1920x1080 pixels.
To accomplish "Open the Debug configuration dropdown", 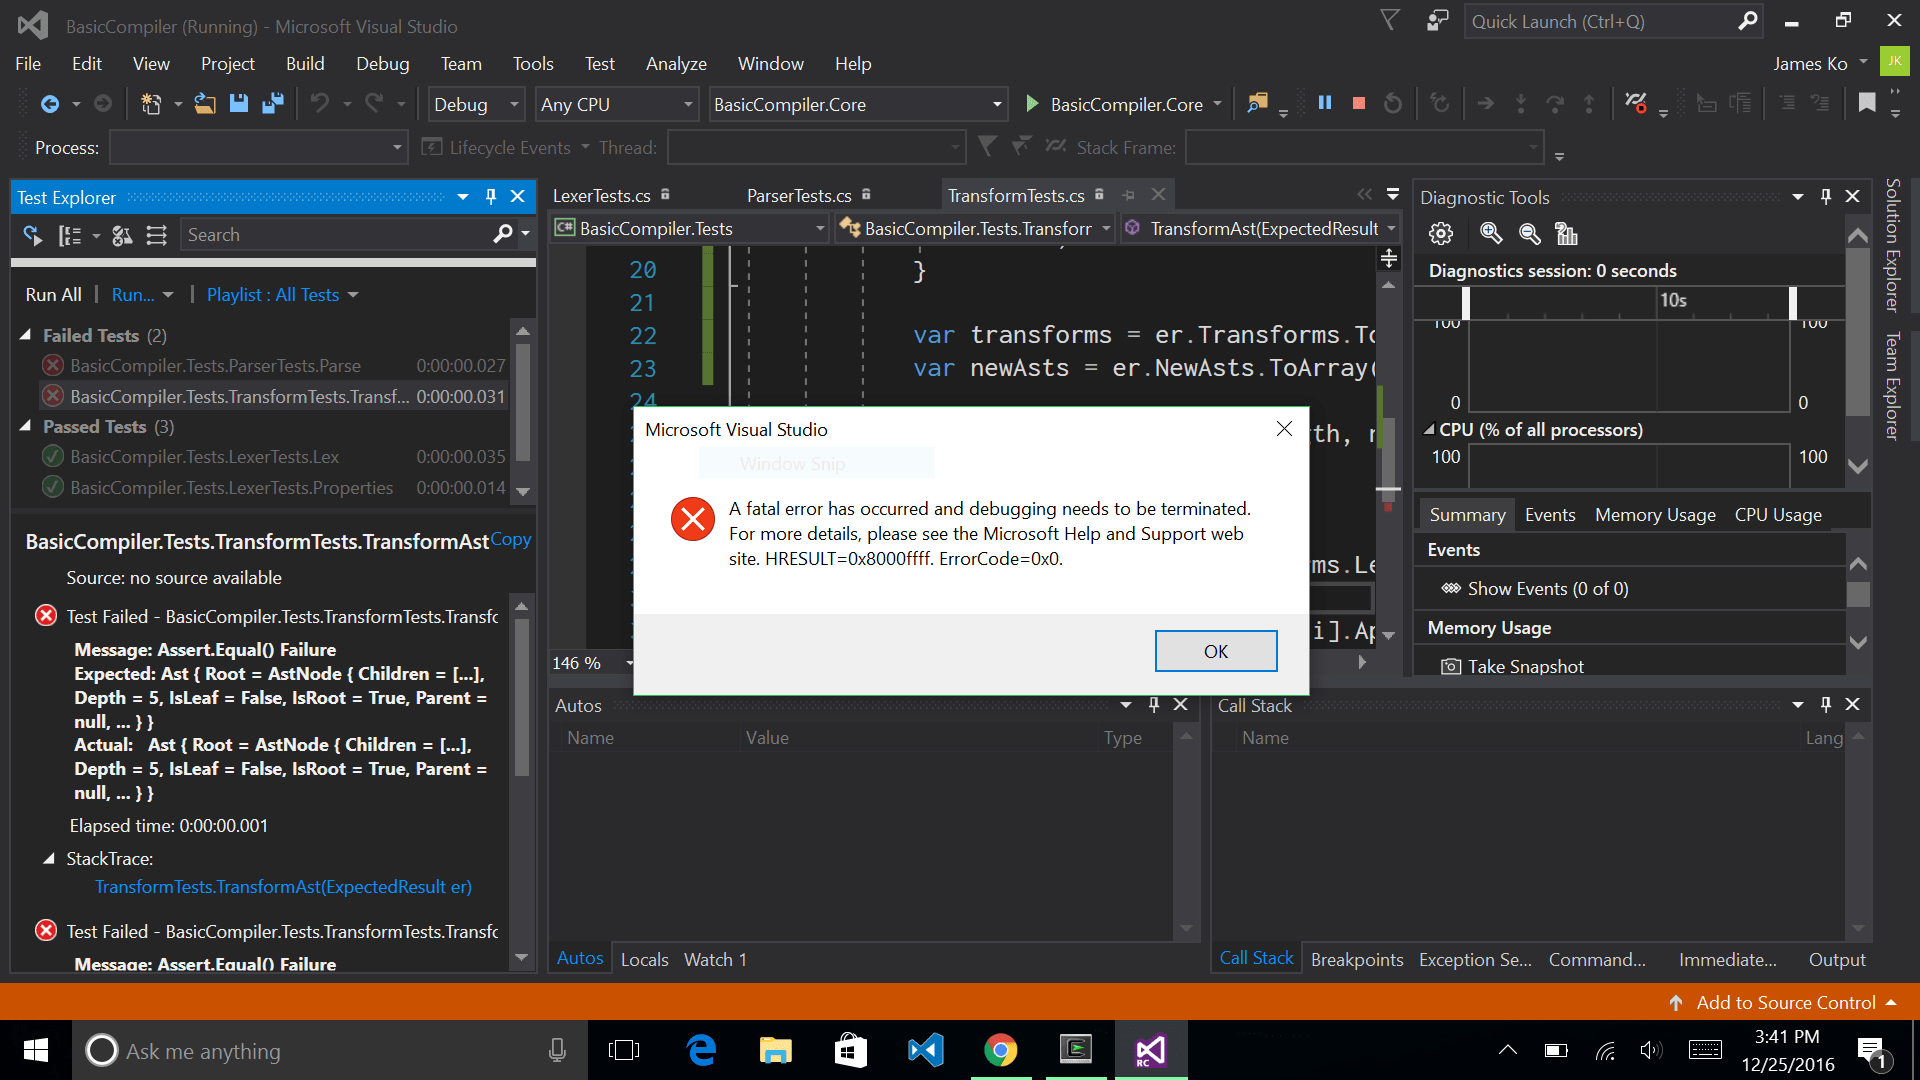I will [514, 104].
